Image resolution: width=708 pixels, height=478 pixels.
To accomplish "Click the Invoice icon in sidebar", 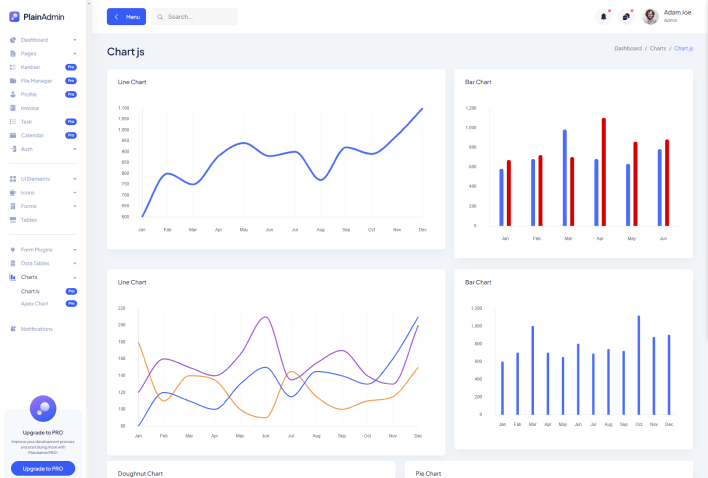I will pos(13,107).
